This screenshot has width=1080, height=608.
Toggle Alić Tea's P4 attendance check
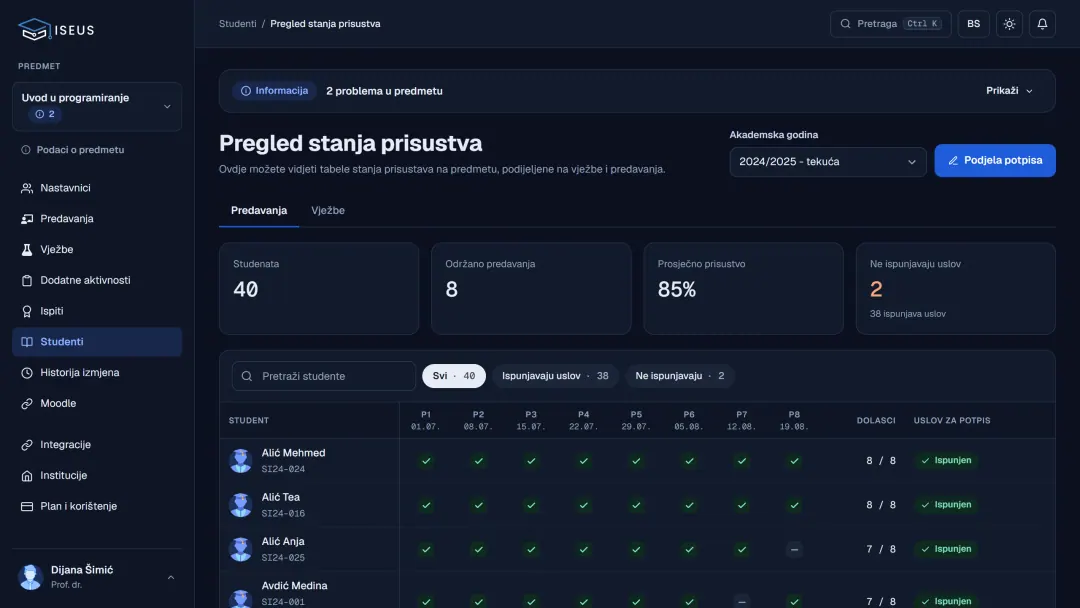click(583, 505)
